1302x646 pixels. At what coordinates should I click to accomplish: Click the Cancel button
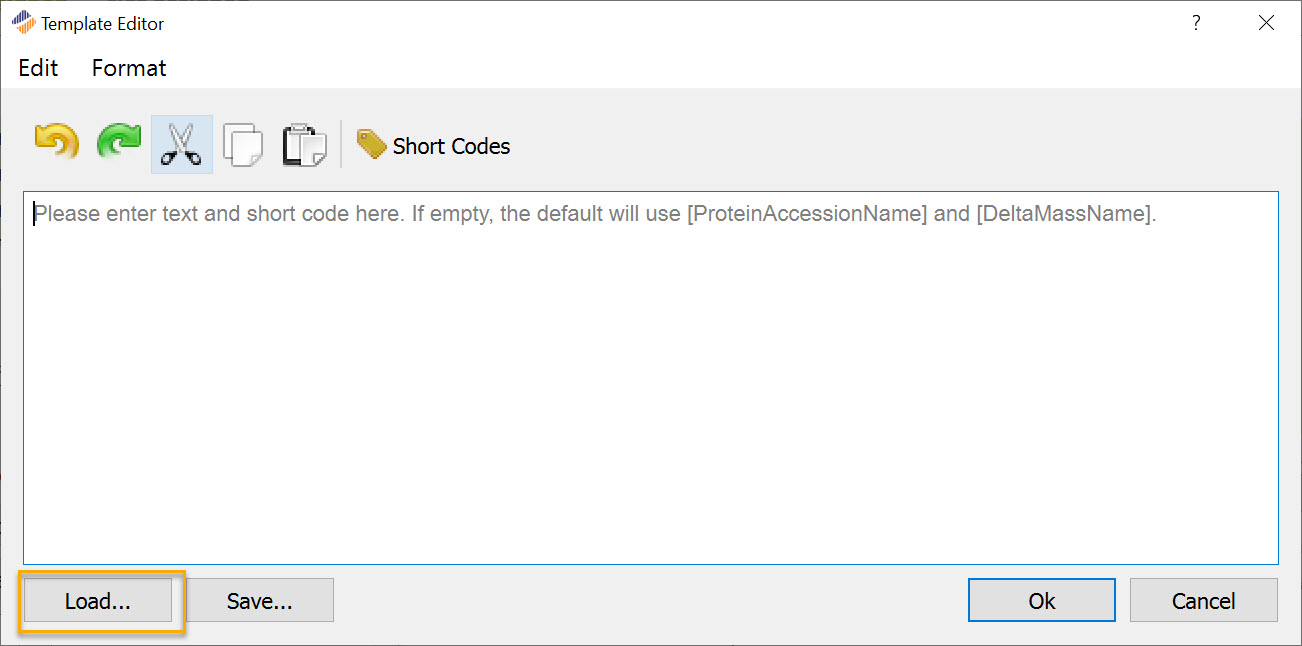click(1204, 601)
